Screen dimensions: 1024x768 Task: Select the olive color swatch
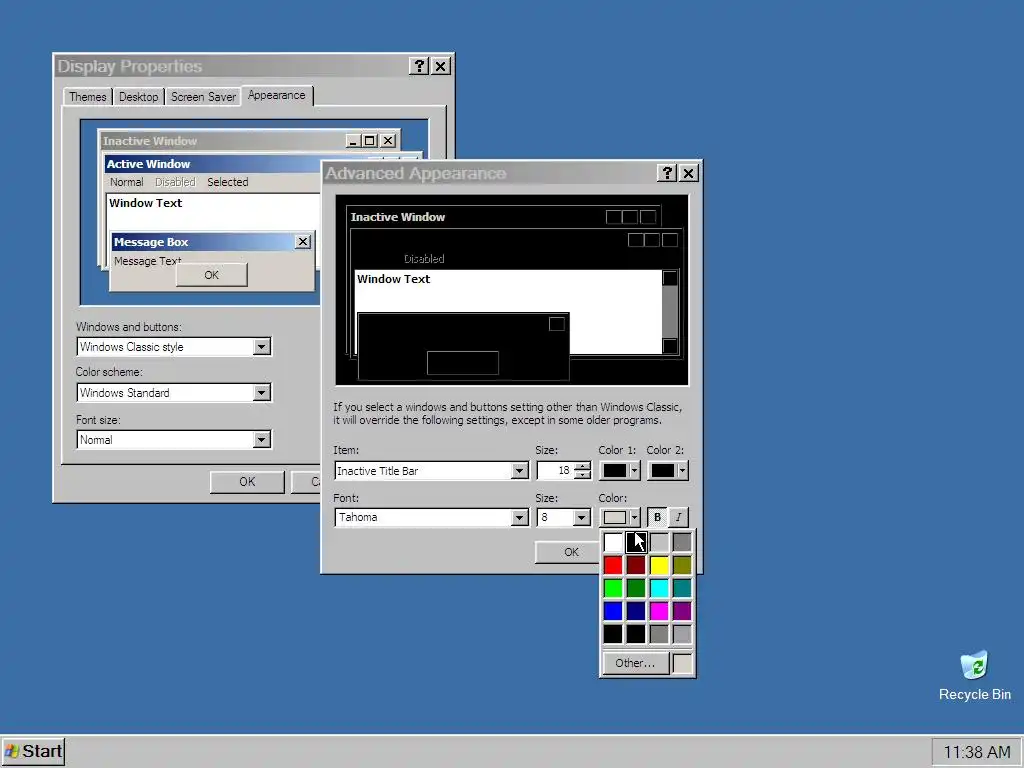682,565
